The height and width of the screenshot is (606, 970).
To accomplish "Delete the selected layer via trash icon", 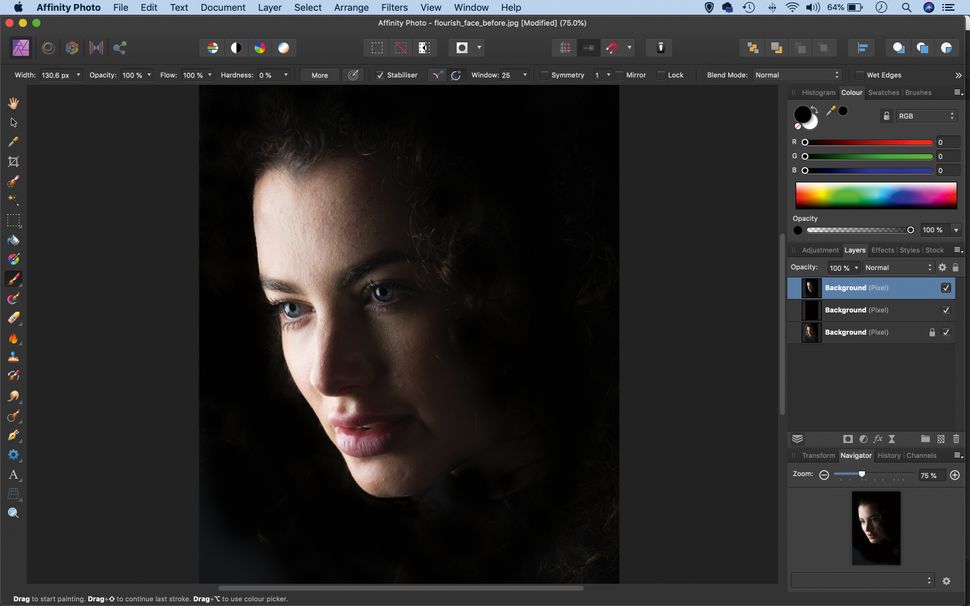I will [956, 438].
